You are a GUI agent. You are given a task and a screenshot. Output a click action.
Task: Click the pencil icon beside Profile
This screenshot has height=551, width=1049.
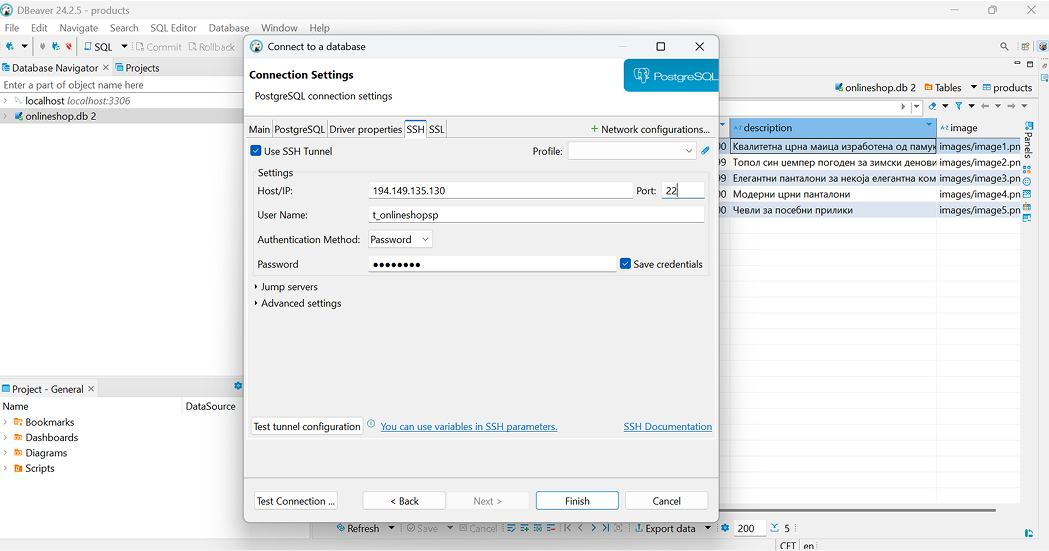705,151
